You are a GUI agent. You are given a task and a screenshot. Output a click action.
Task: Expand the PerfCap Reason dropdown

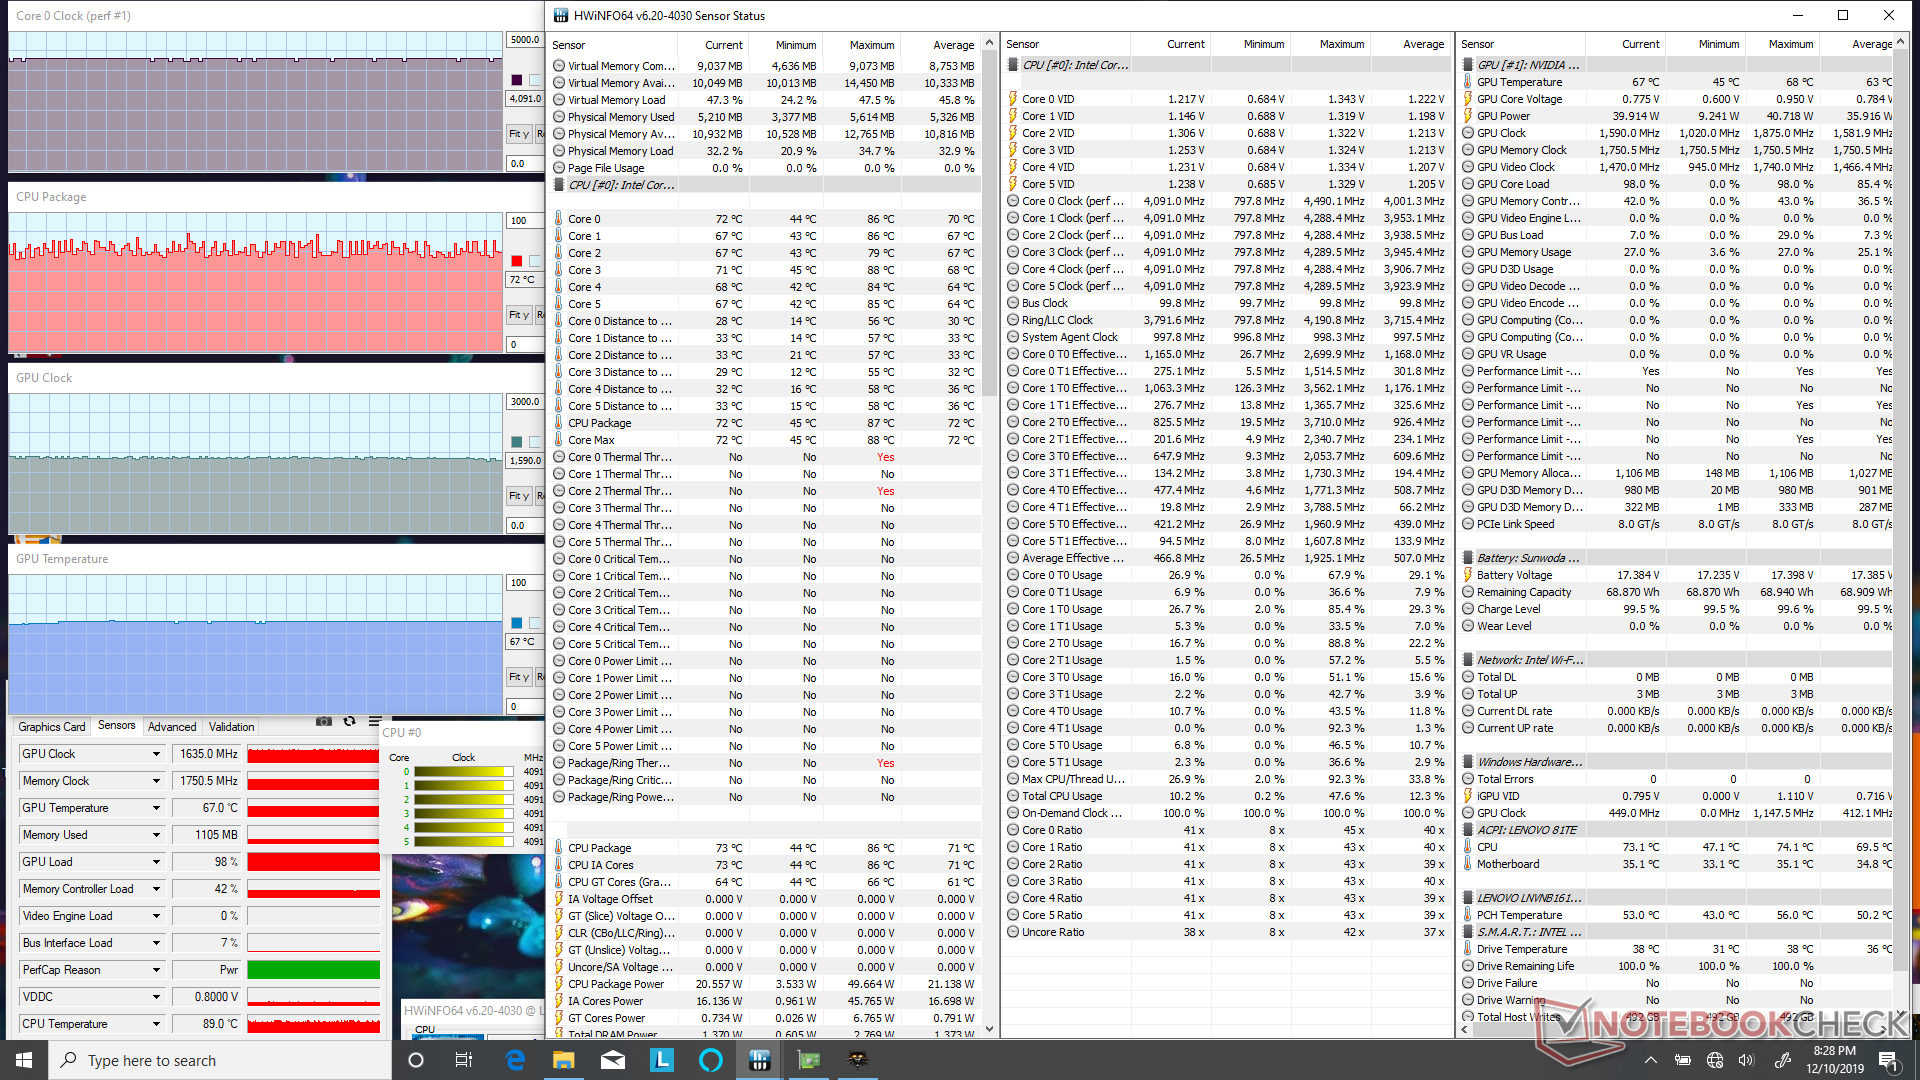click(156, 970)
